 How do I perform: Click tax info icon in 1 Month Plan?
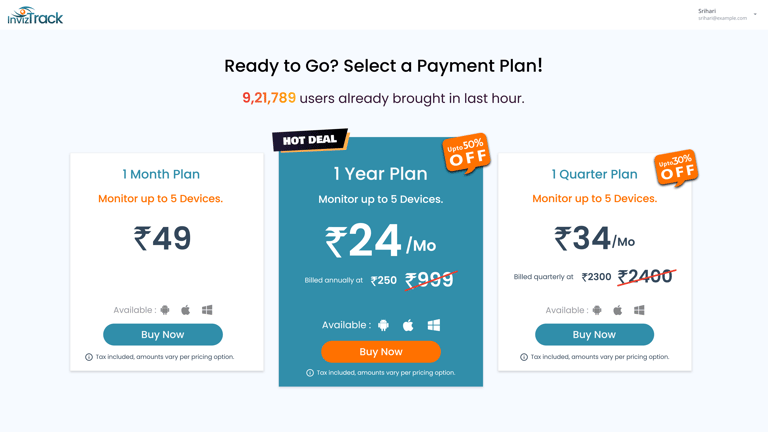[x=89, y=357]
